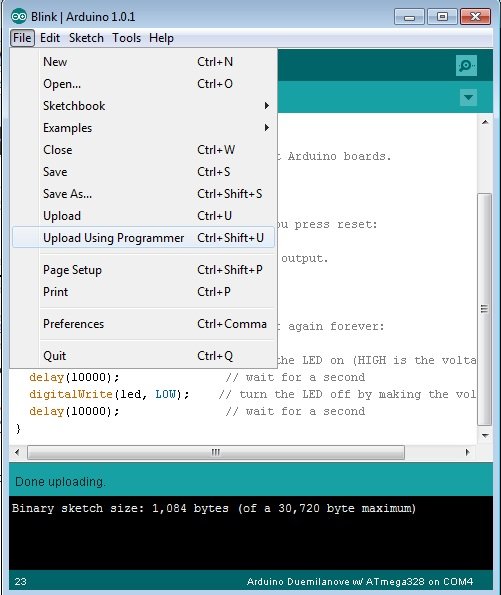501x595 pixels.
Task: Open Page Setup from the menu
Action: coord(143,270)
